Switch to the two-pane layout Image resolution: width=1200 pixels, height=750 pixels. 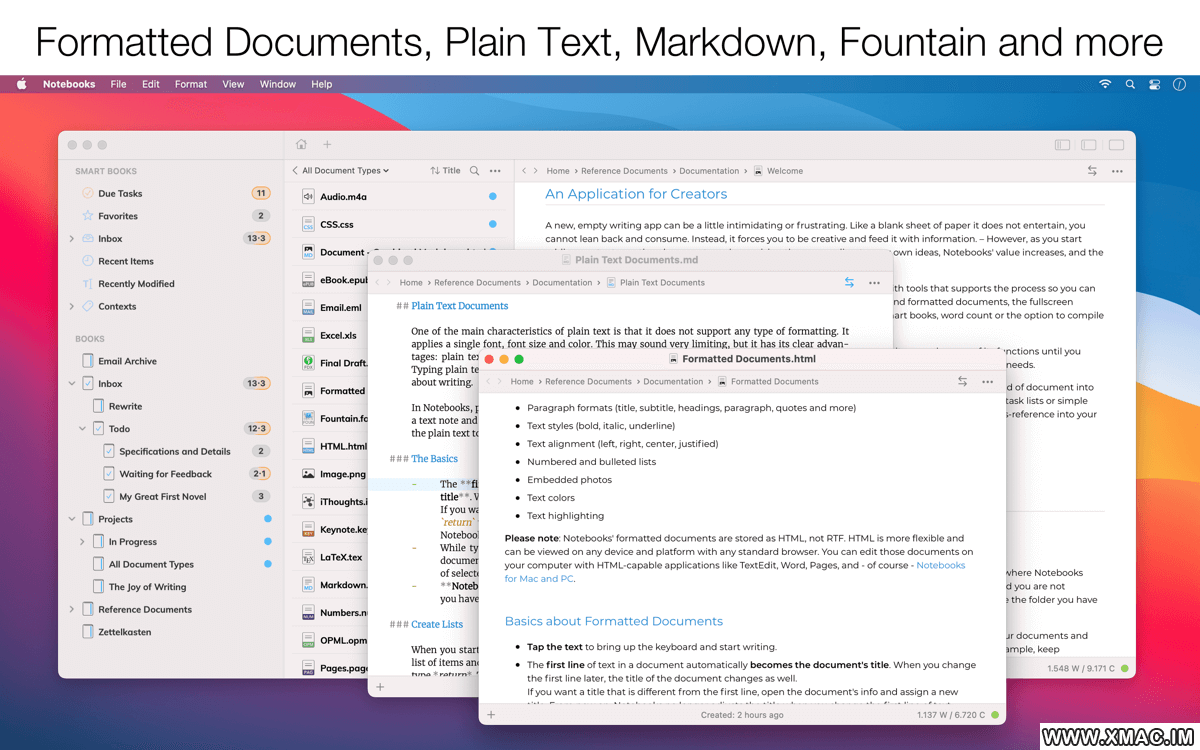1089,145
